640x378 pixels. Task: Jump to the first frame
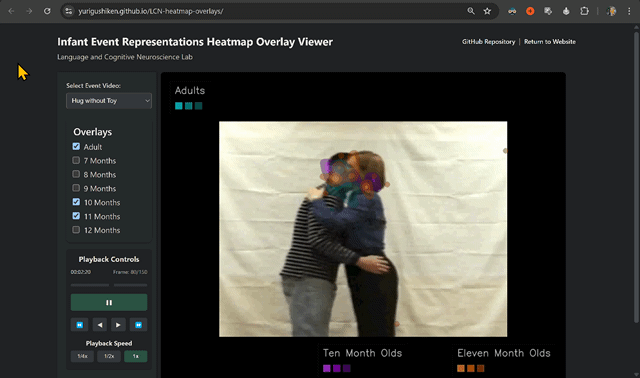click(80, 325)
